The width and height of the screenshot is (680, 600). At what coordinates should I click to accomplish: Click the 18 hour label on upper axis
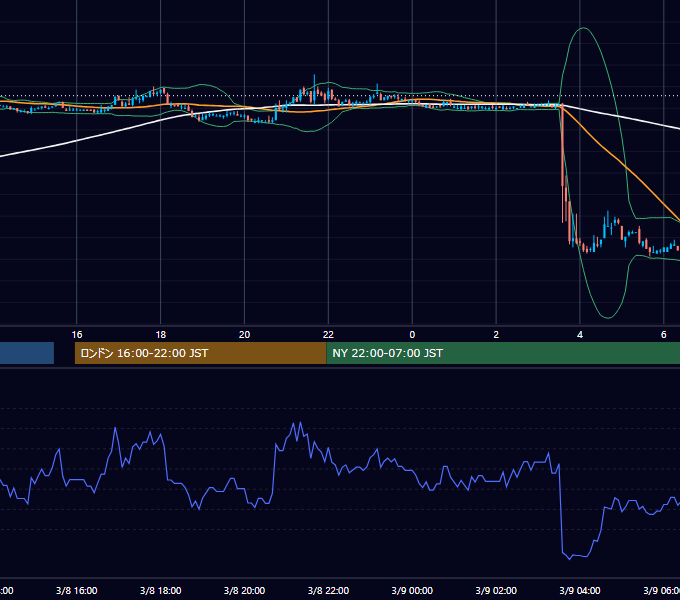click(160, 335)
